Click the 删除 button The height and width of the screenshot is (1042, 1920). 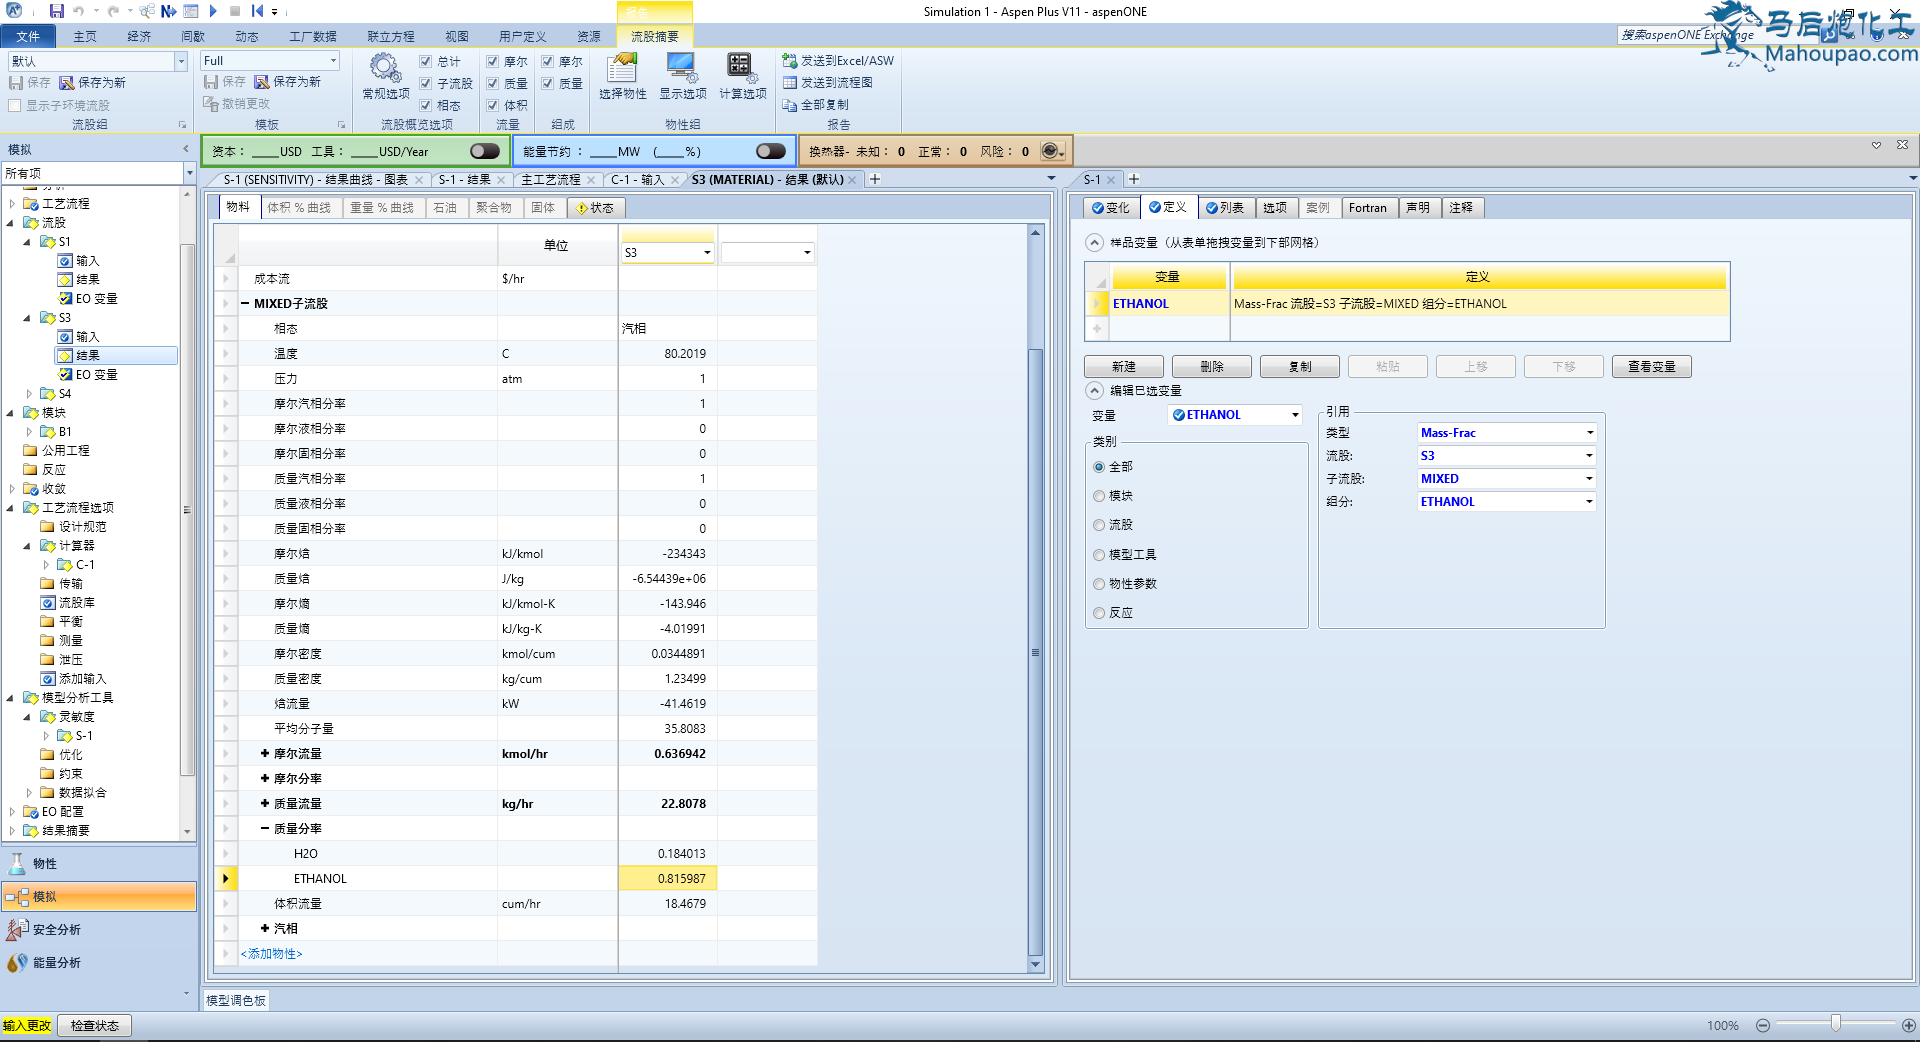(1212, 367)
